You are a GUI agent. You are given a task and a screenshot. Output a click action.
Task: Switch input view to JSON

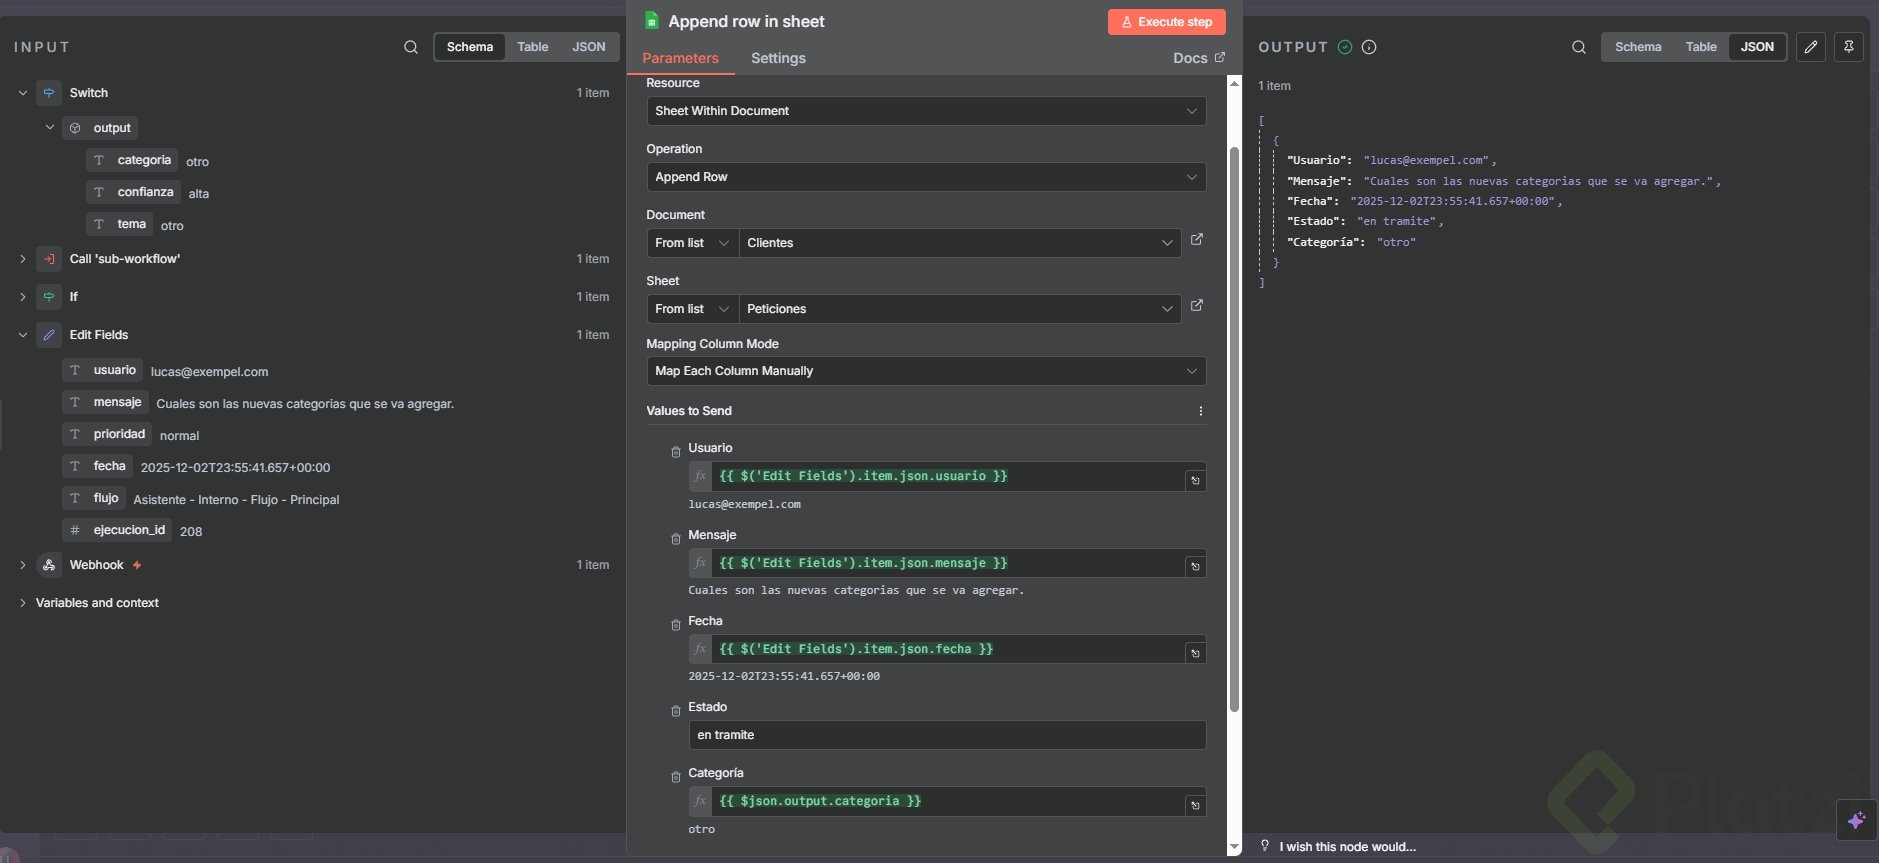click(x=588, y=47)
